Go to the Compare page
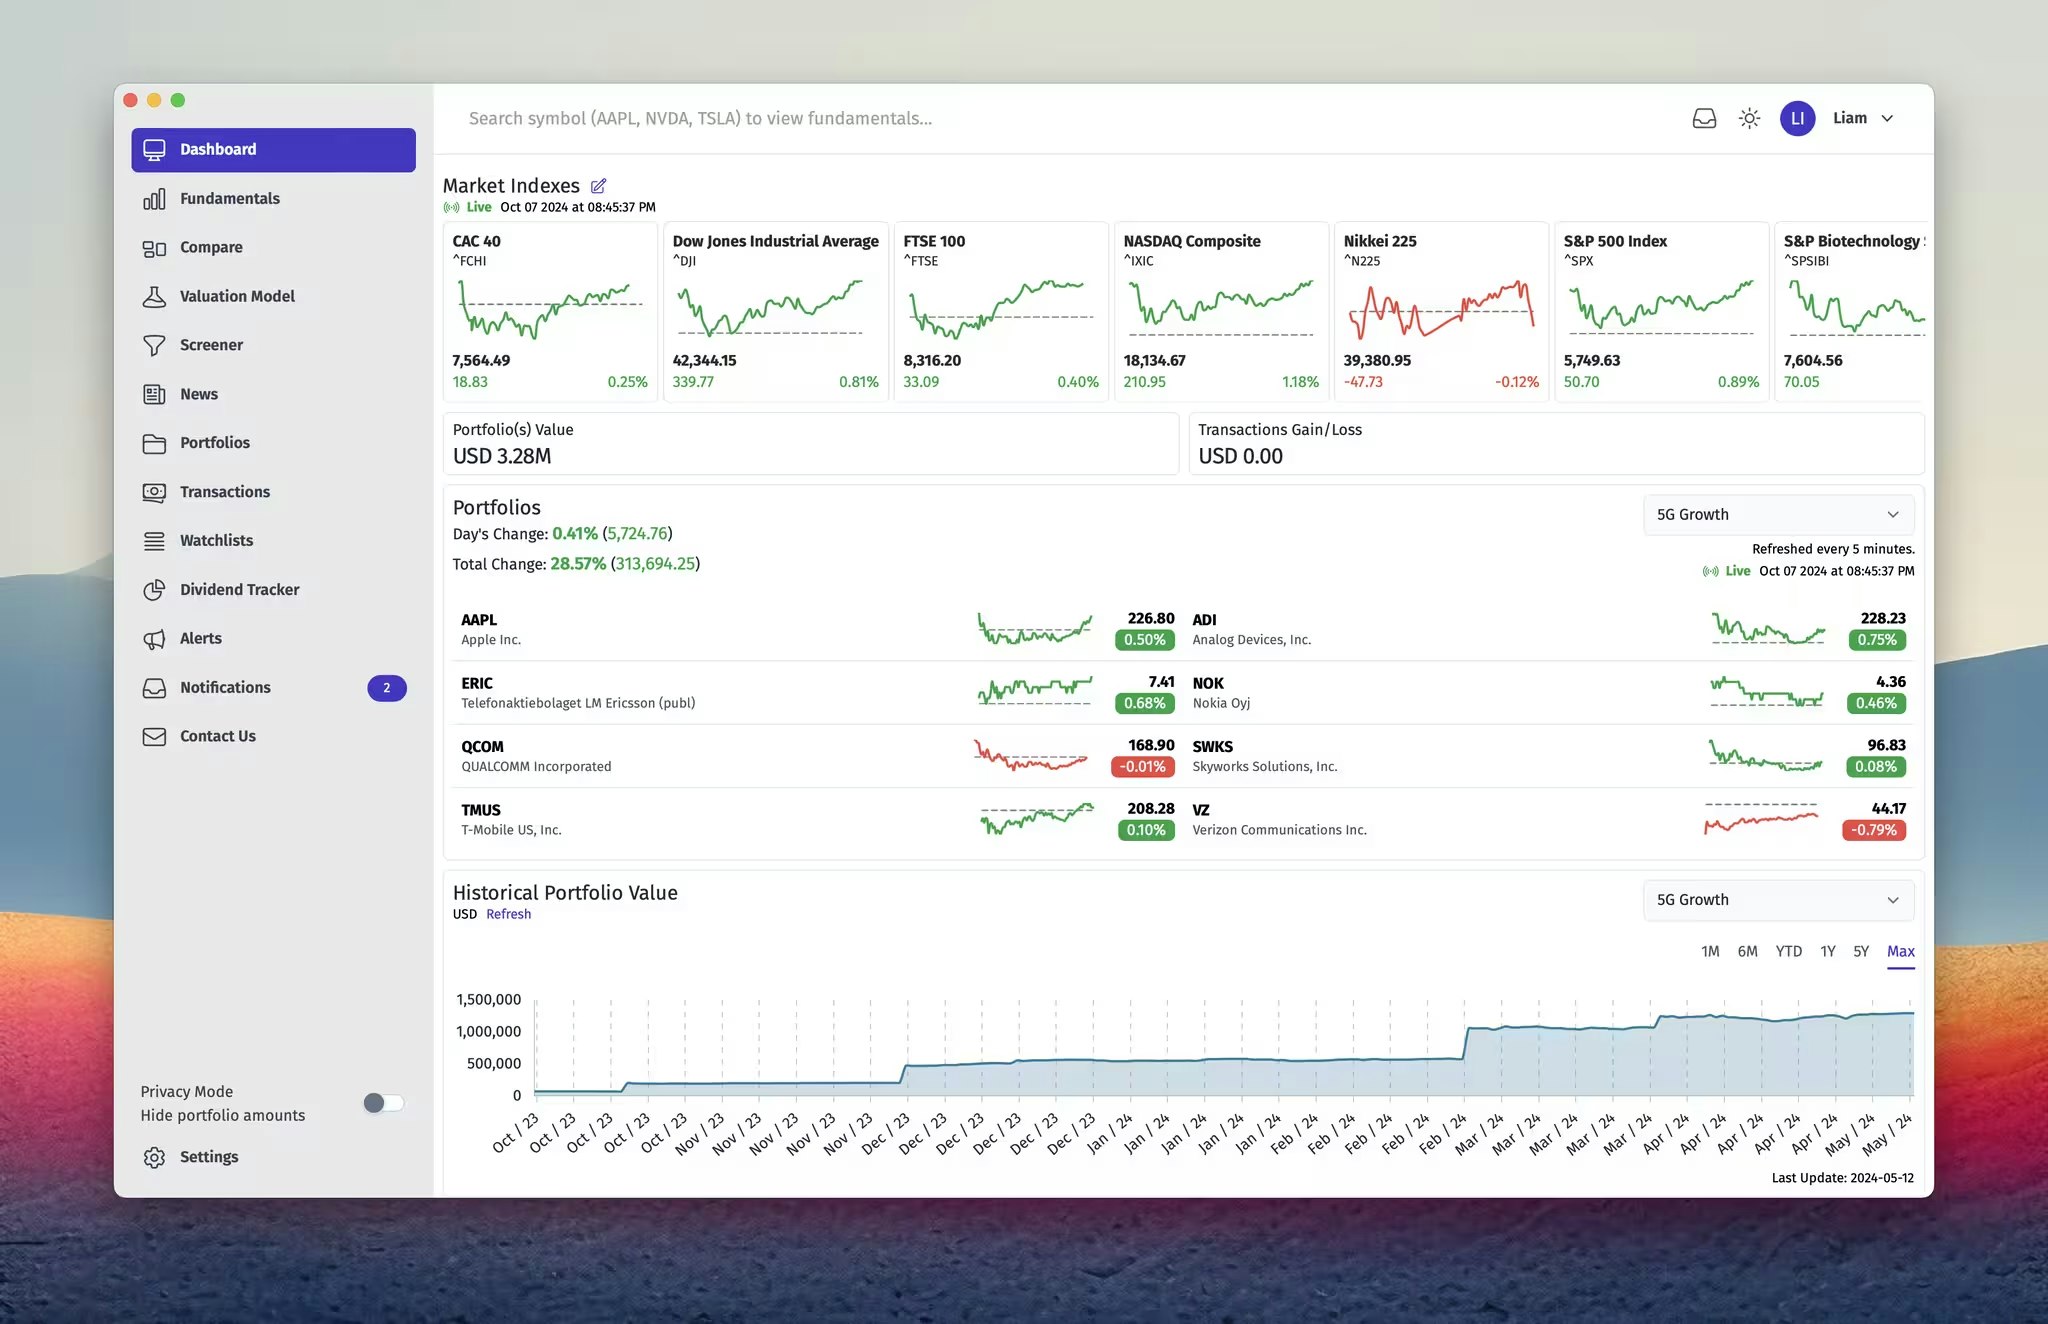2048x1324 pixels. (273, 248)
